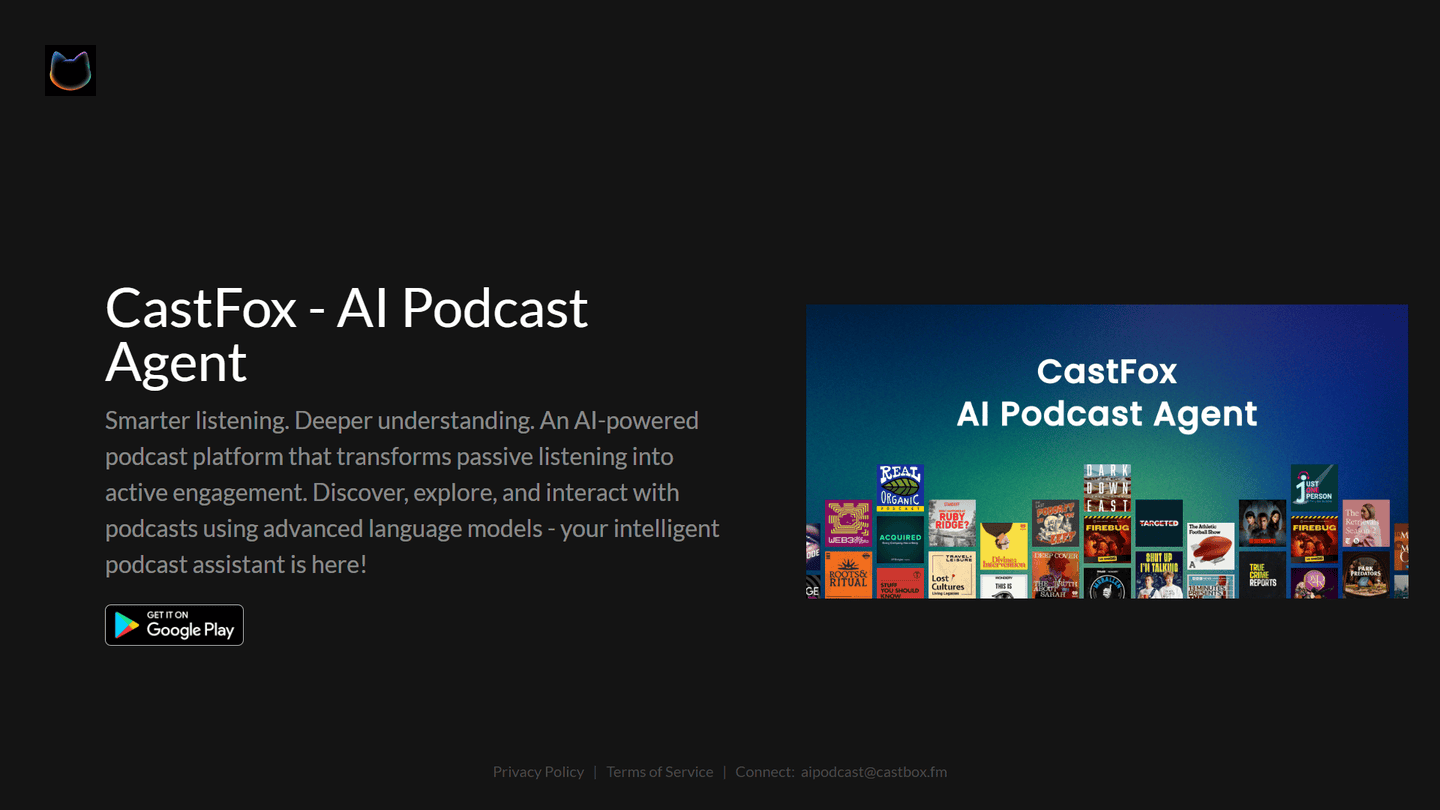Open the Get it on Google Play badge
Viewport: 1440px width, 810px height.
click(174, 625)
